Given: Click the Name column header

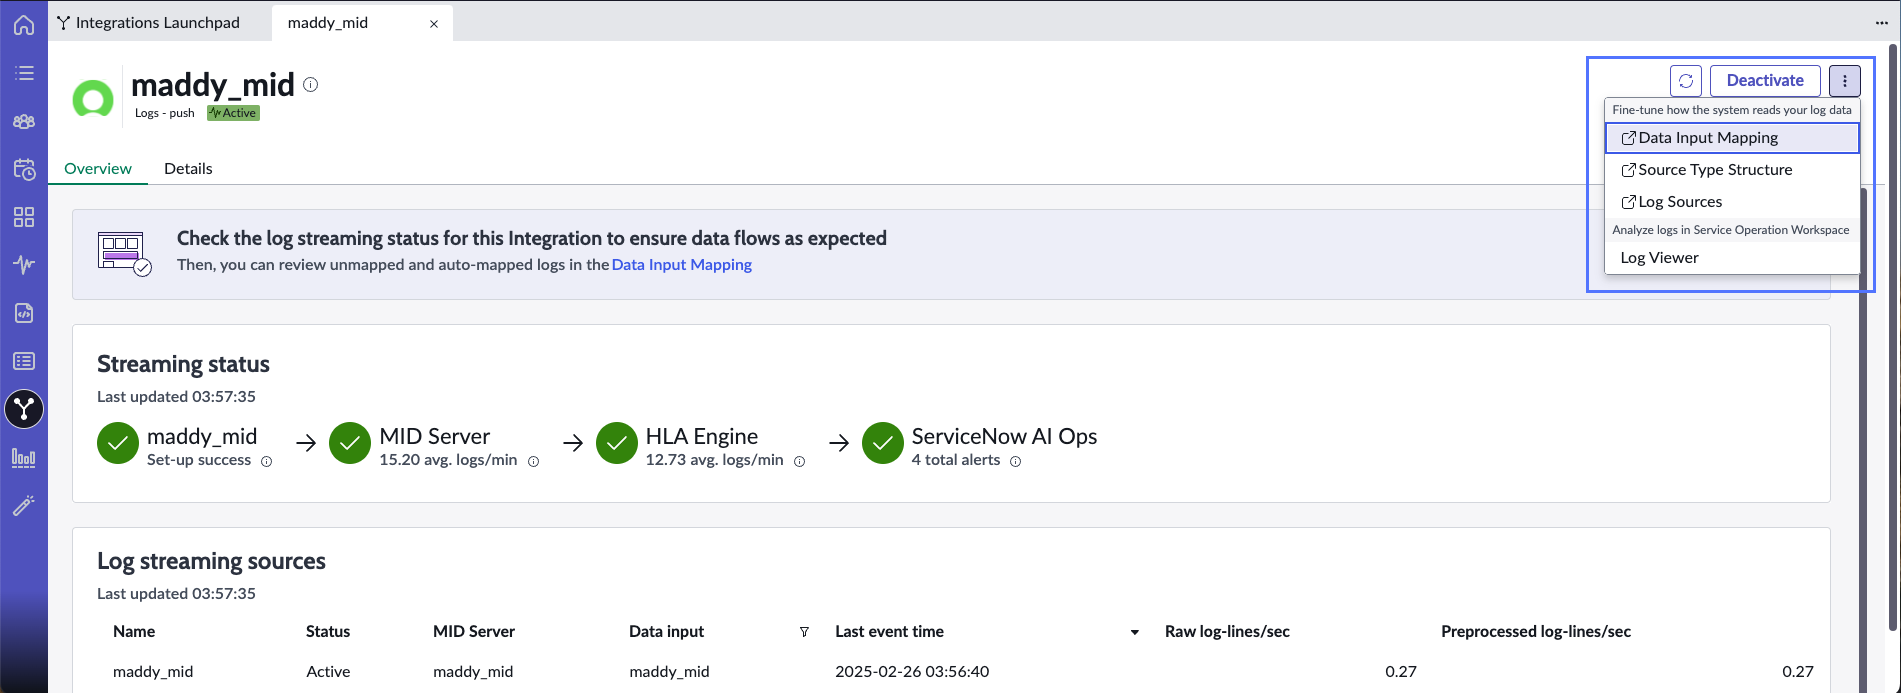Looking at the screenshot, I should (x=134, y=631).
